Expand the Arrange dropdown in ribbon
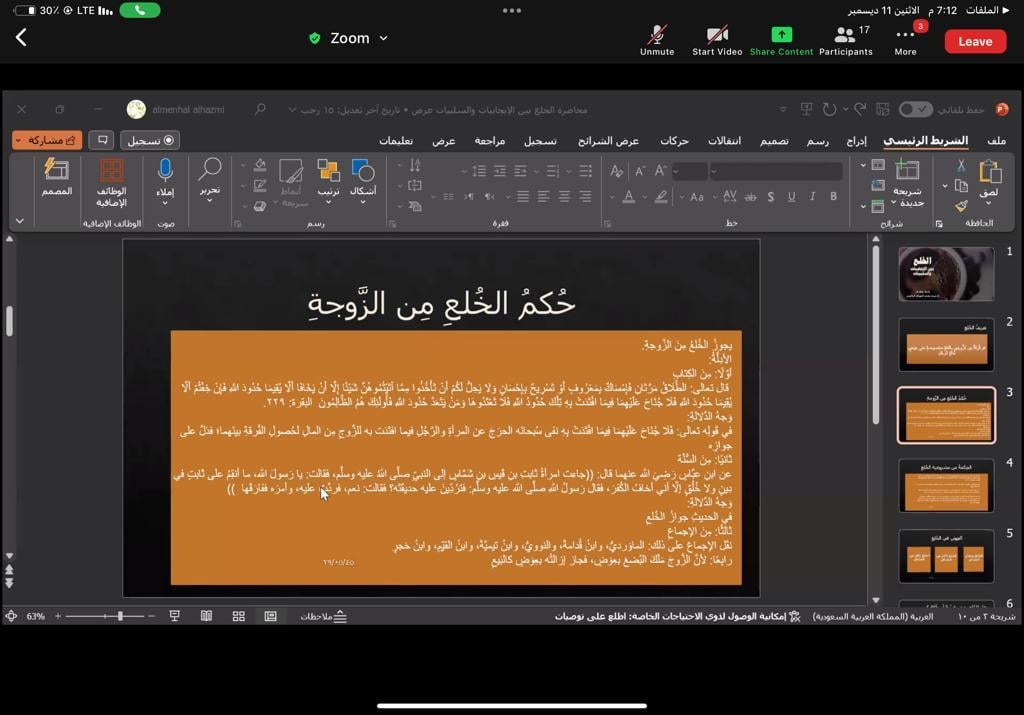The height and width of the screenshot is (715, 1024). 328,202
